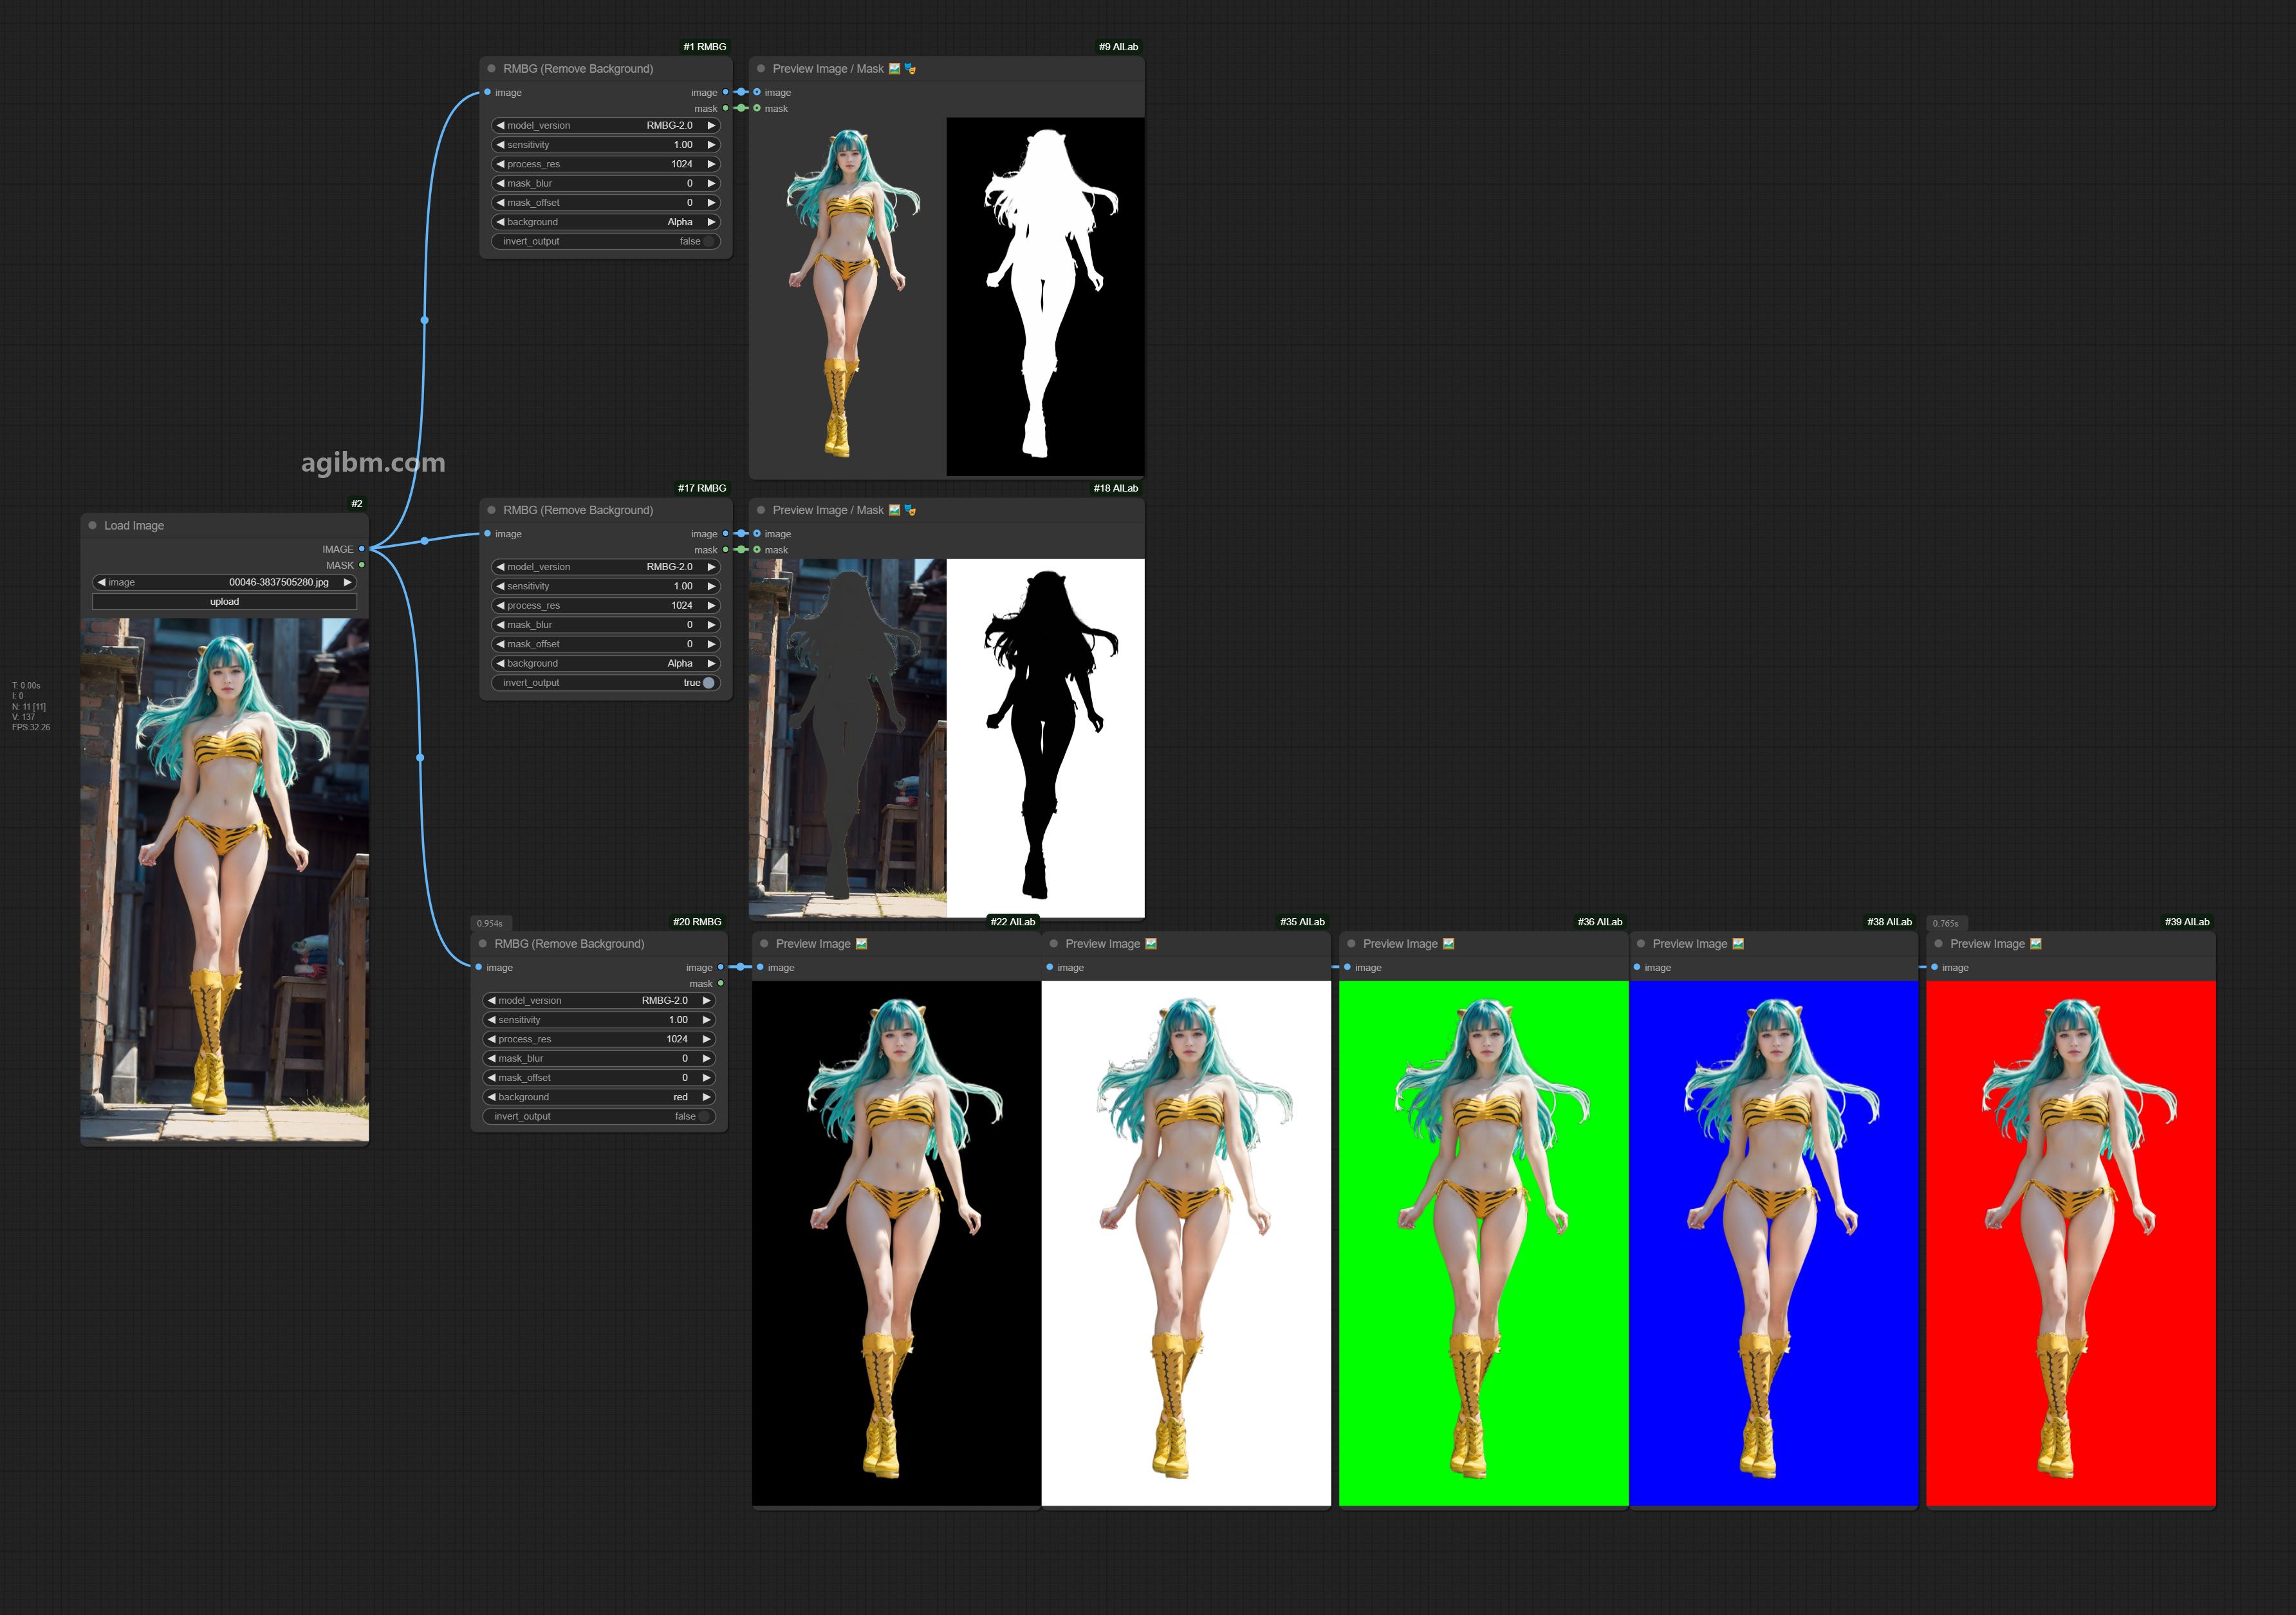
Task: Click the white background preview in #35
Action: (x=1186, y=1243)
